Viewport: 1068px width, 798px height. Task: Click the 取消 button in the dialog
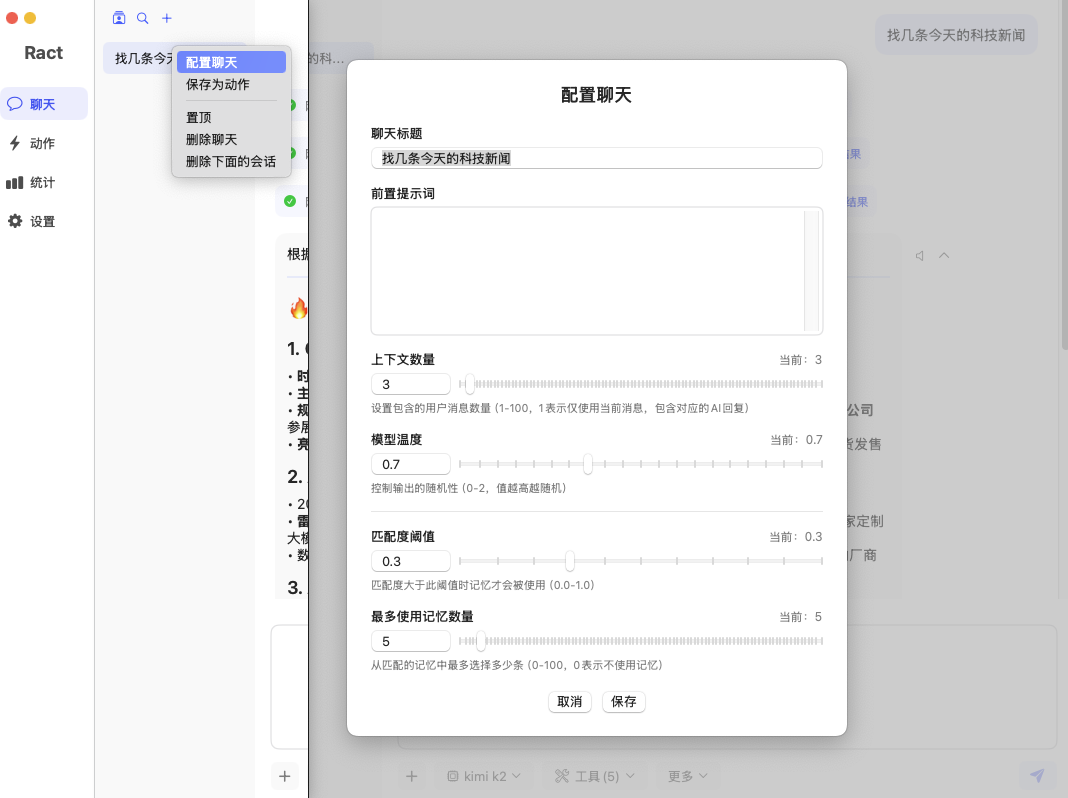[x=570, y=702]
